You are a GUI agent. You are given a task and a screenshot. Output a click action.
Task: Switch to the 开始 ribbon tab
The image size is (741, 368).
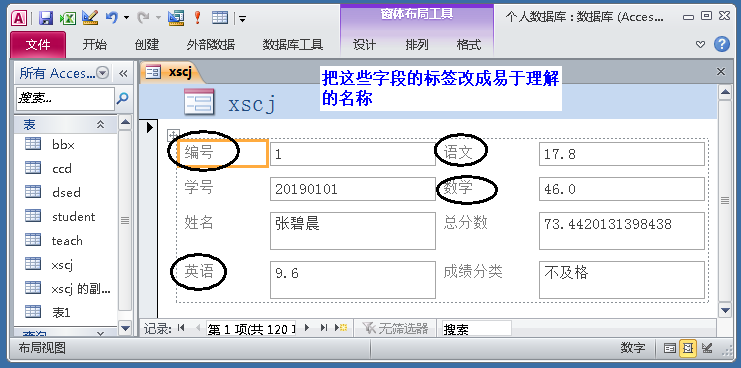pos(95,45)
